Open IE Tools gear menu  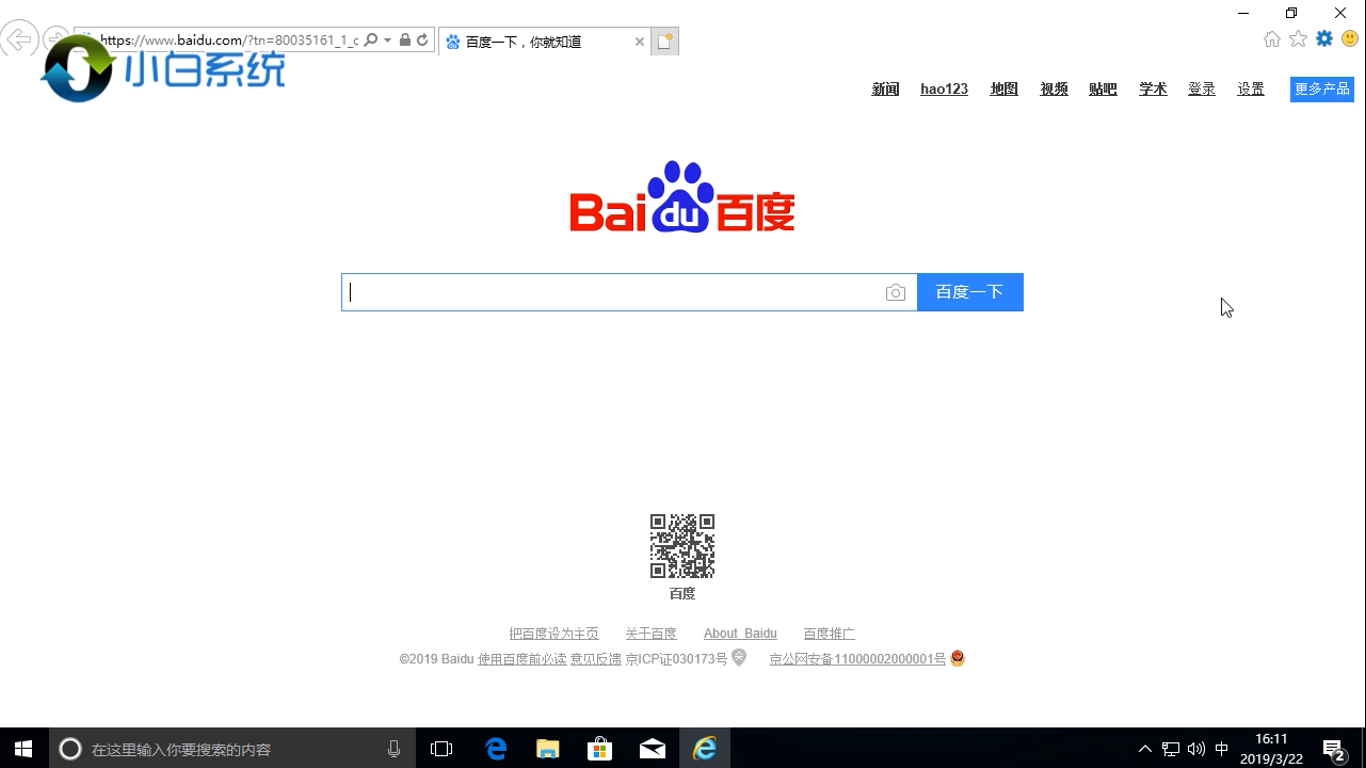tap(1324, 39)
